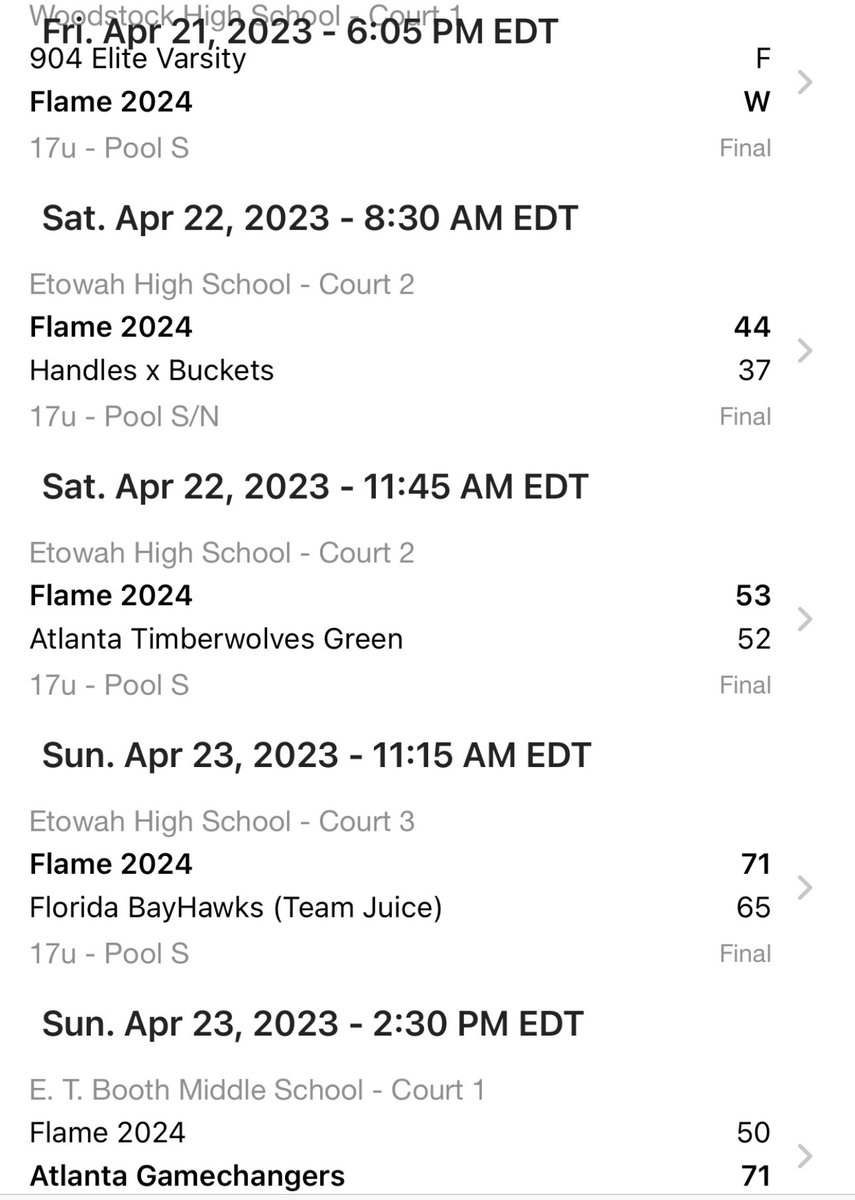Tap the Sun 11:15 AM date header
Image resolution: width=855 pixels, height=1200 pixels.
317,755
